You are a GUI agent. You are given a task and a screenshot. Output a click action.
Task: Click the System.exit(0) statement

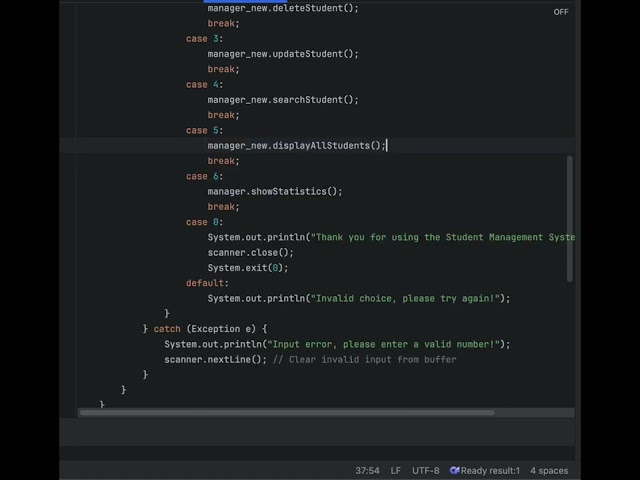tap(248, 268)
